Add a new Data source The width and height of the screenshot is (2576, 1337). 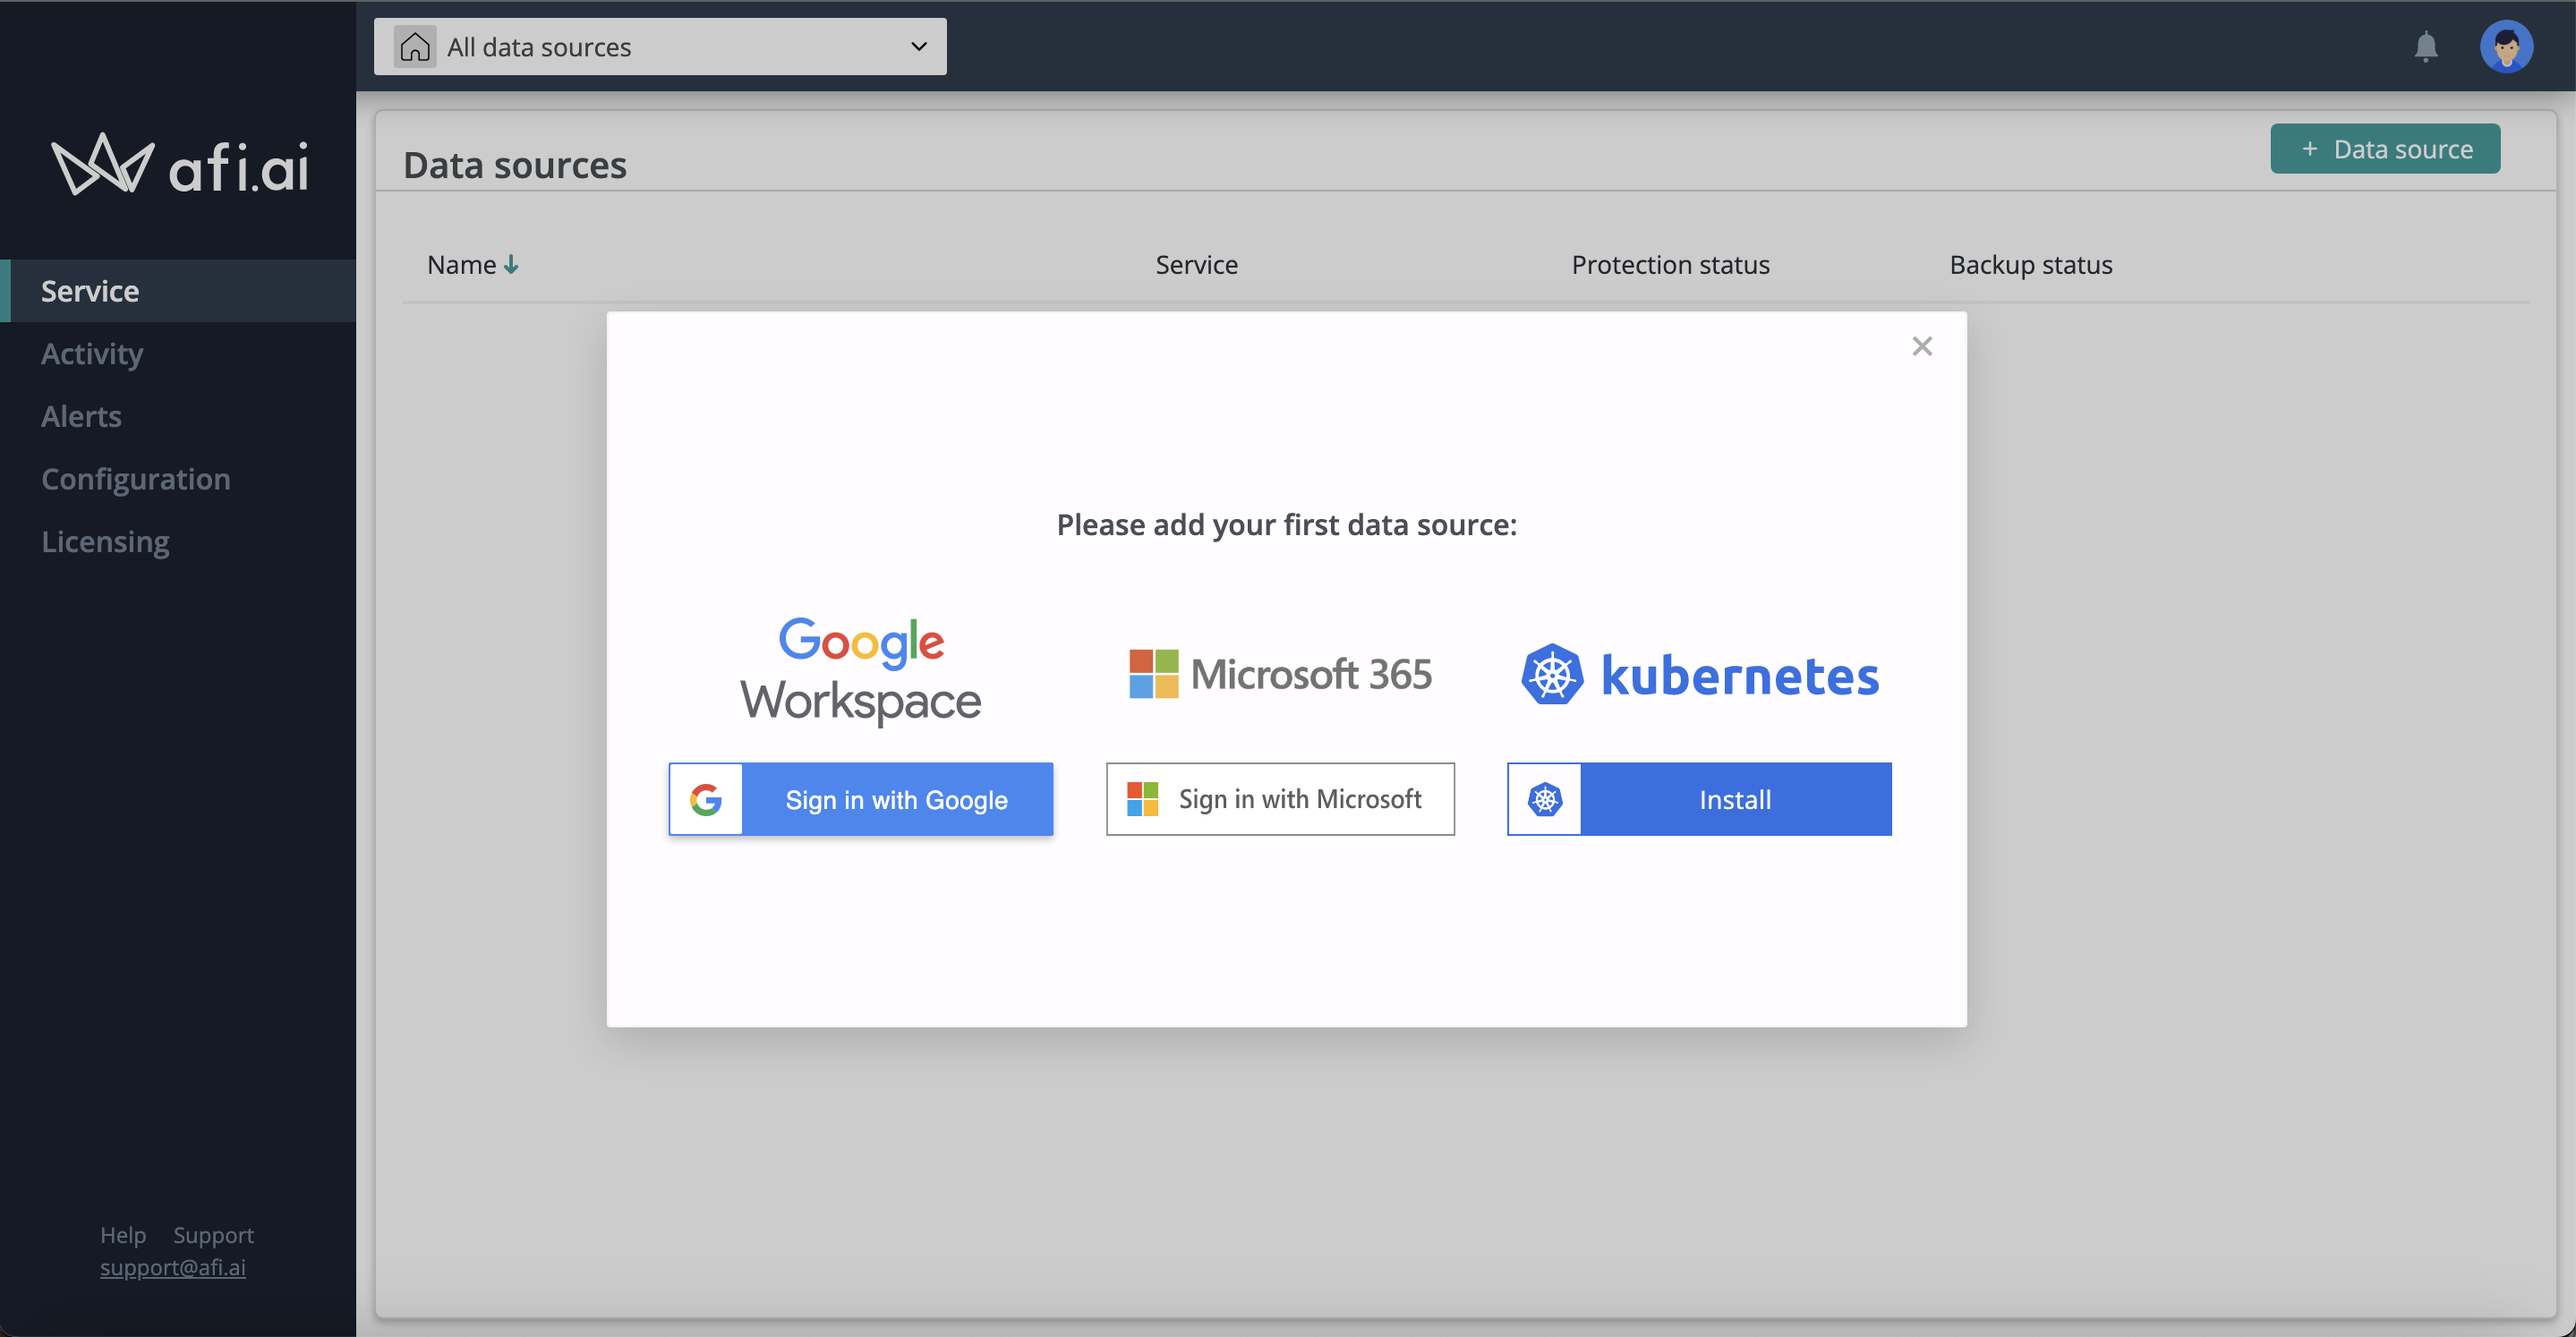tap(2385, 149)
